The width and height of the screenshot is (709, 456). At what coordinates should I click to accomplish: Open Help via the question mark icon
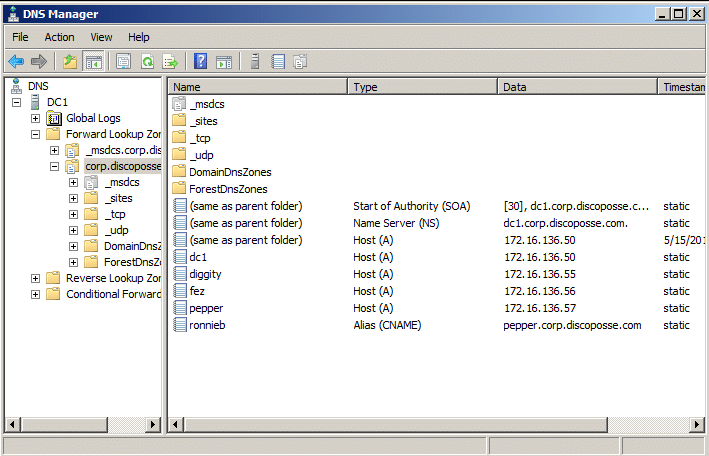(201, 62)
